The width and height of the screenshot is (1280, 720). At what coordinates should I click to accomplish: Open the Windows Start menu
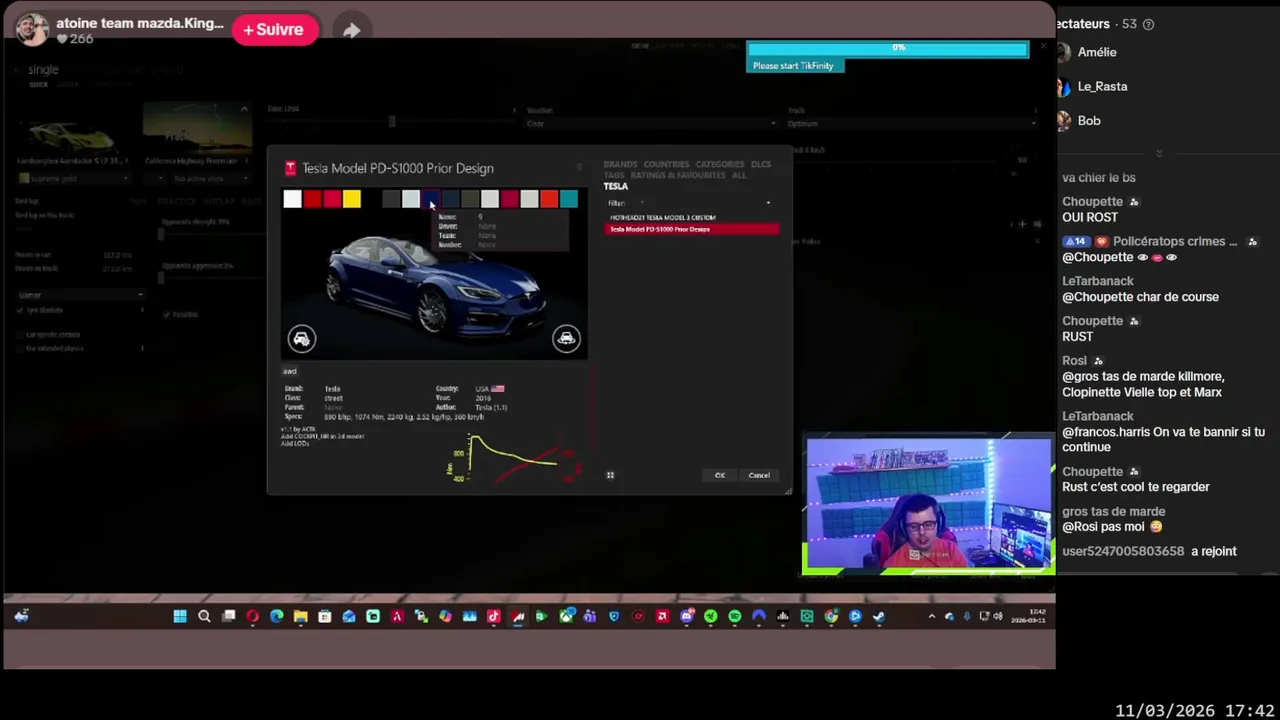[x=180, y=616]
